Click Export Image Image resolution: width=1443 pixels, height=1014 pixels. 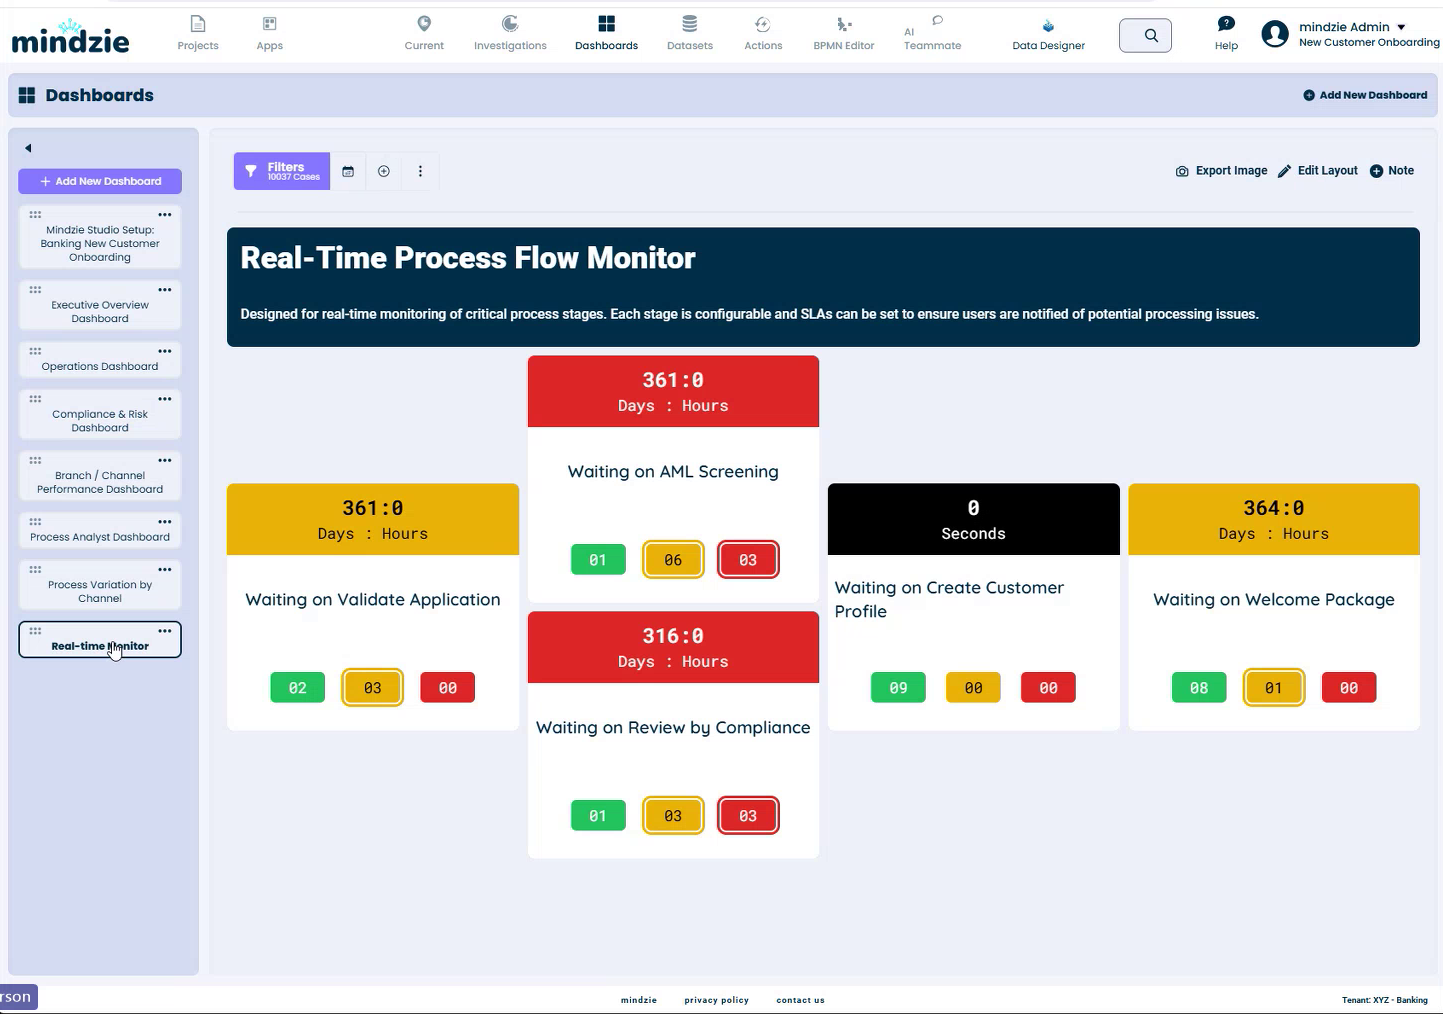click(x=1221, y=171)
